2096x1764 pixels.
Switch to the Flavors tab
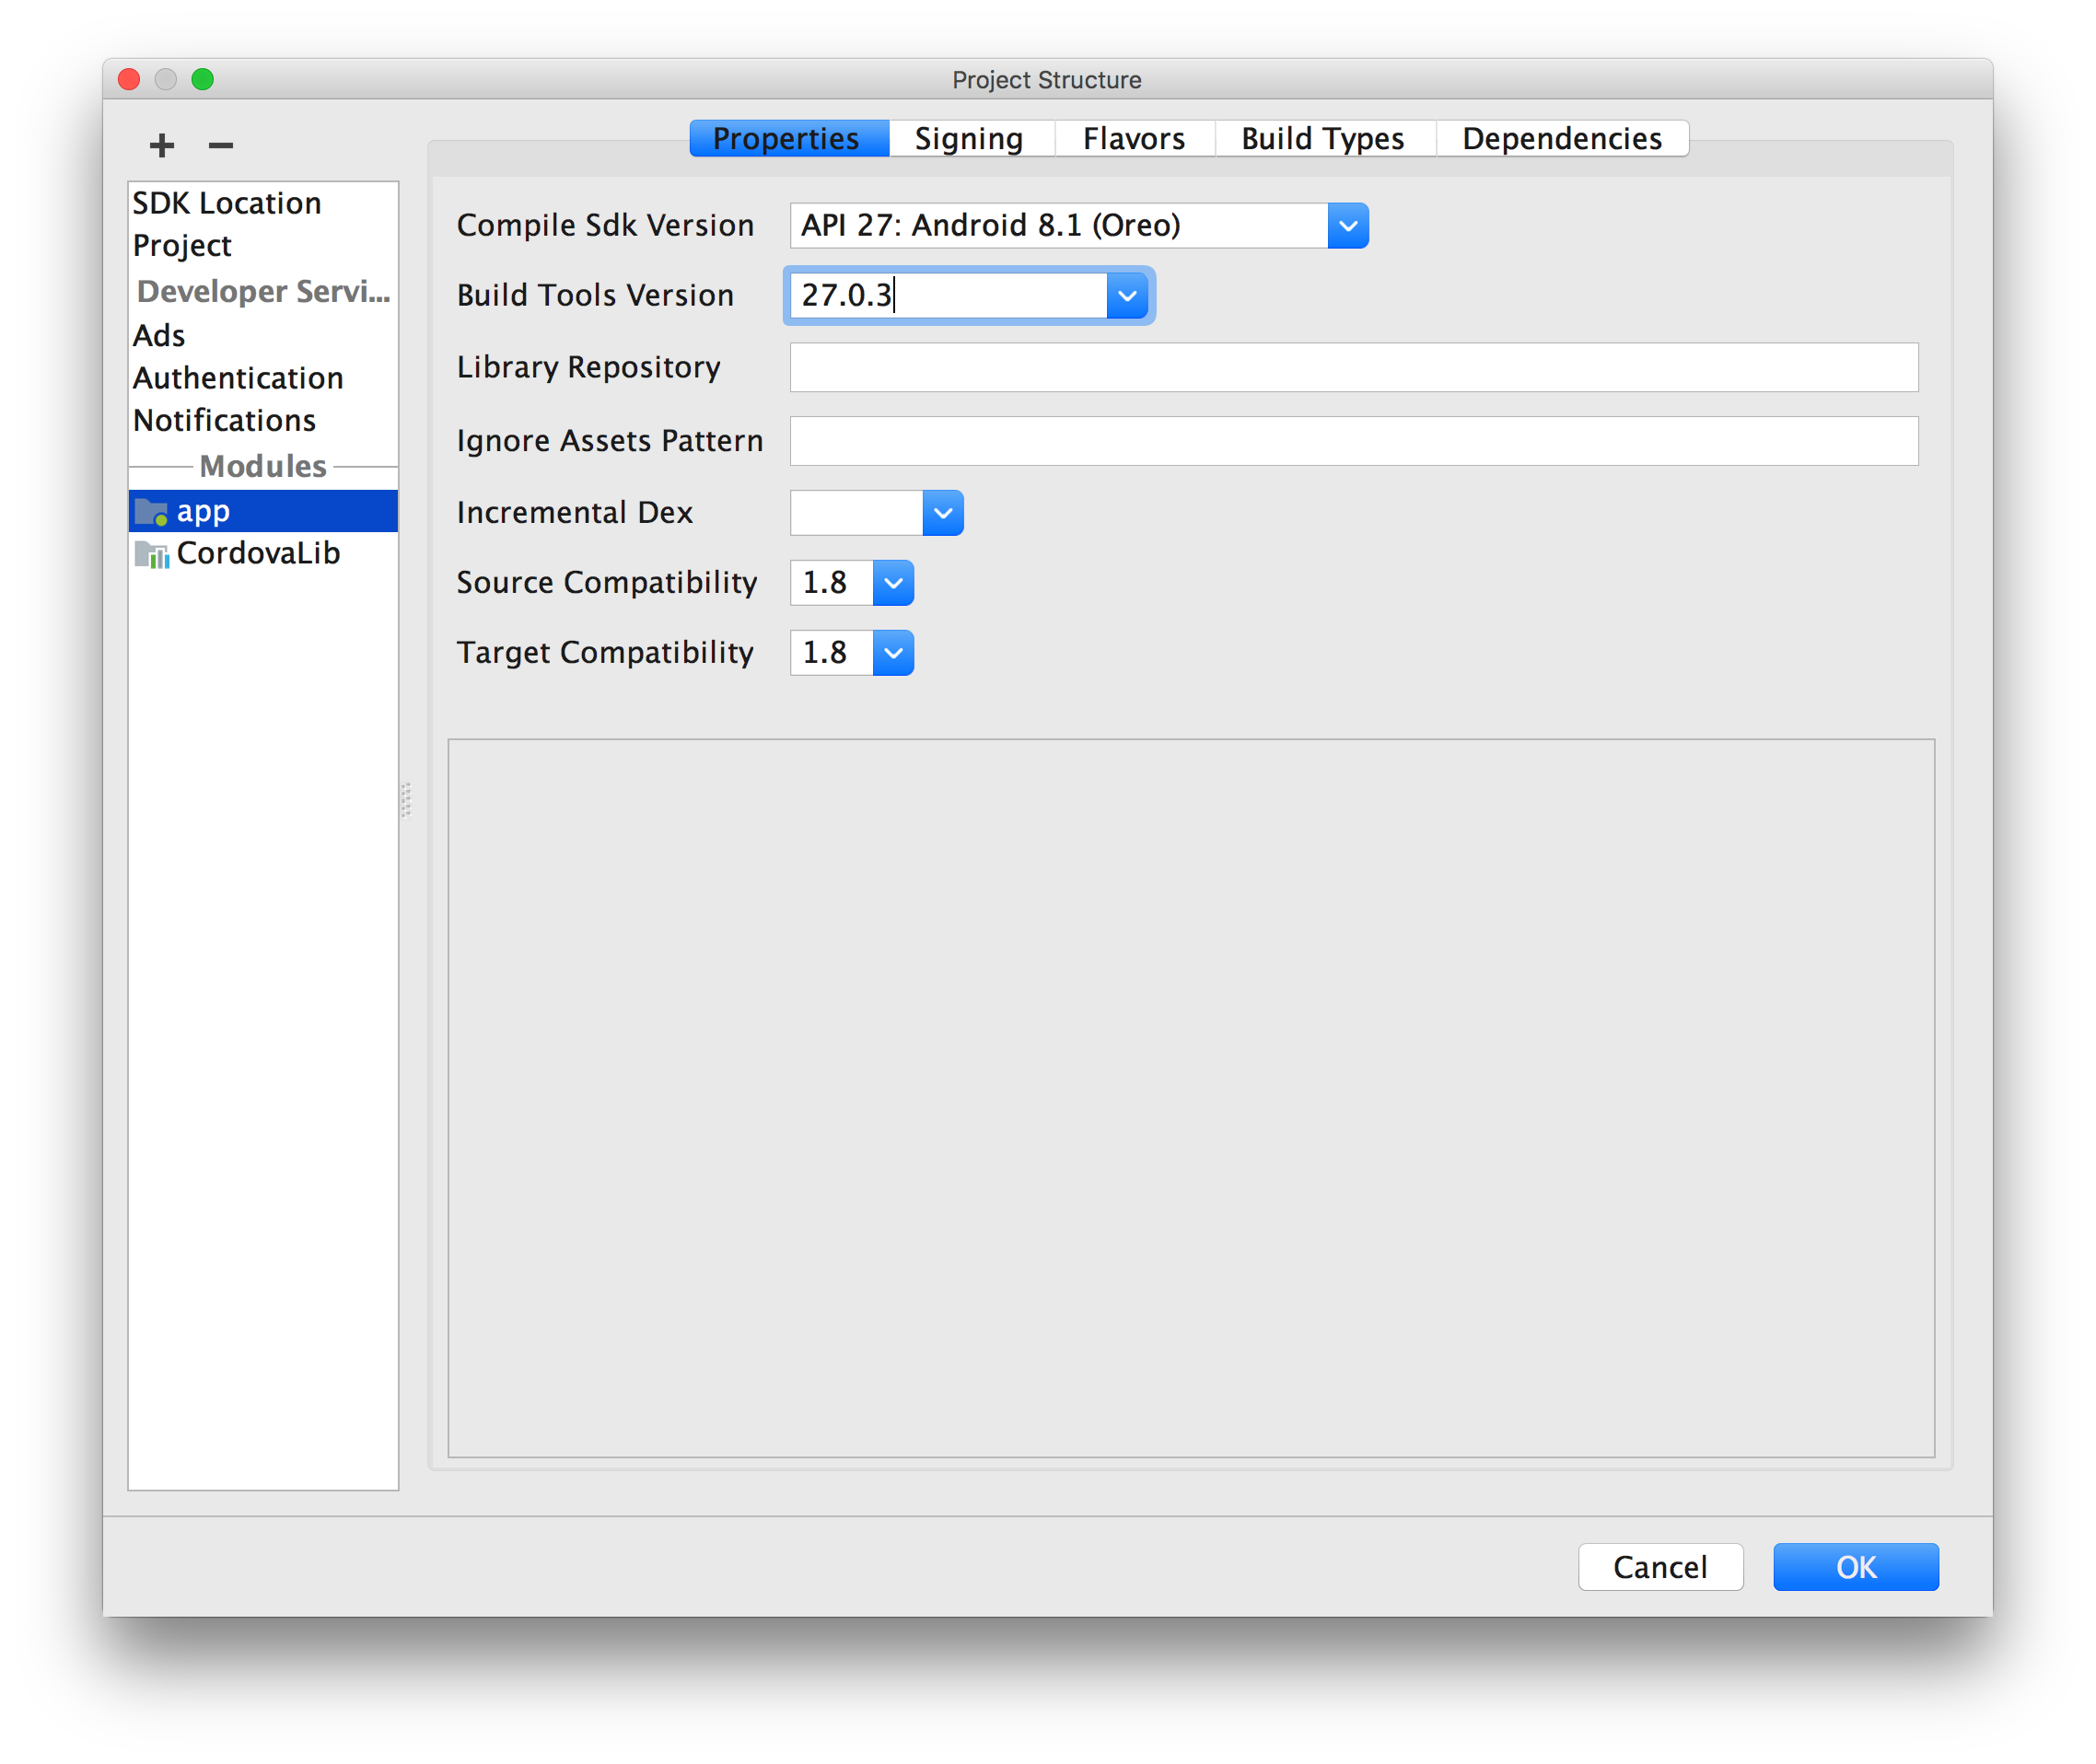point(1134,139)
